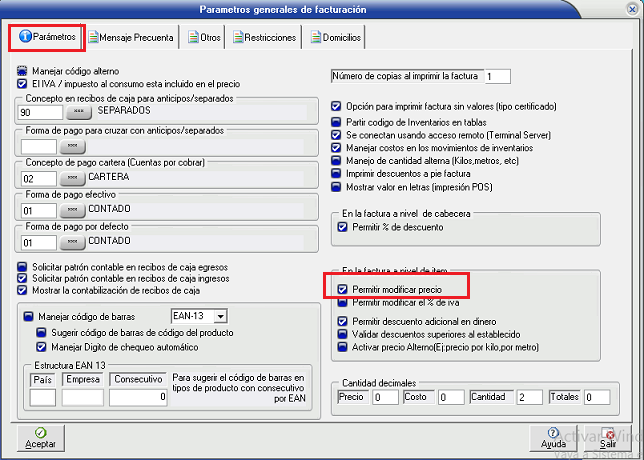Select the Otros tab
The height and width of the screenshot is (460, 644).
coord(204,38)
